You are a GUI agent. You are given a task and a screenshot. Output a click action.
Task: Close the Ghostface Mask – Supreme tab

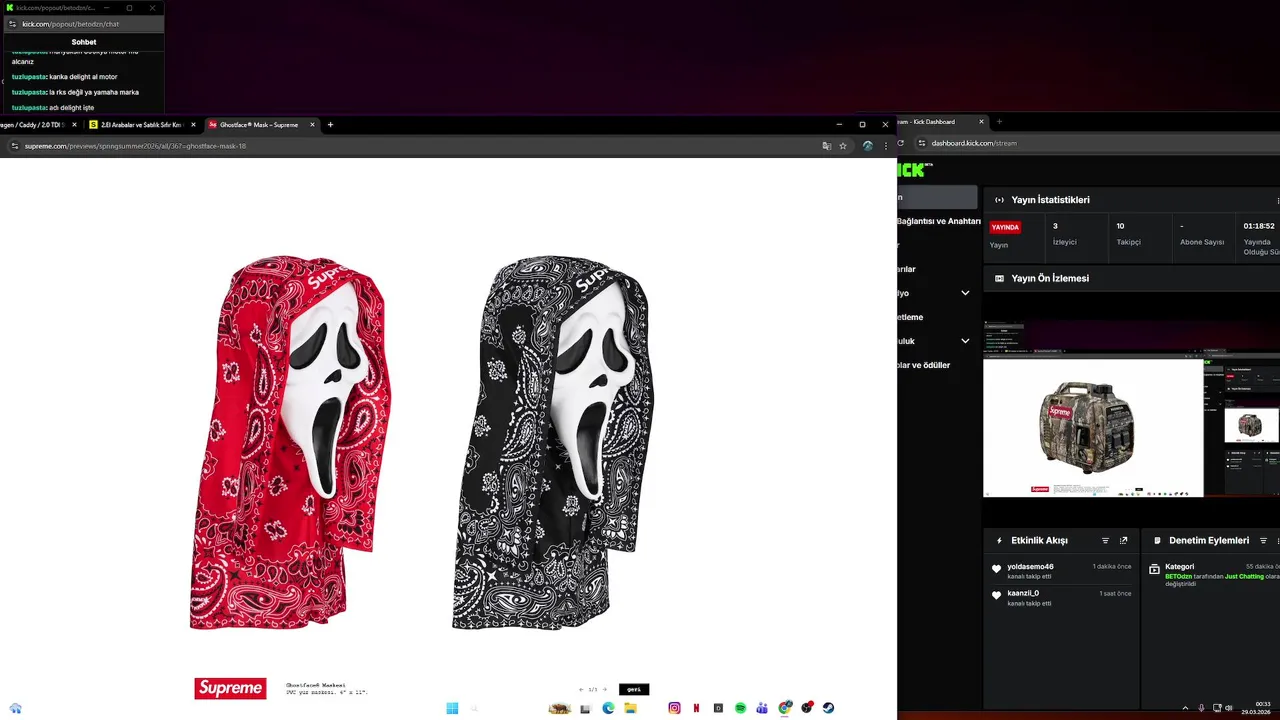tap(312, 125)
